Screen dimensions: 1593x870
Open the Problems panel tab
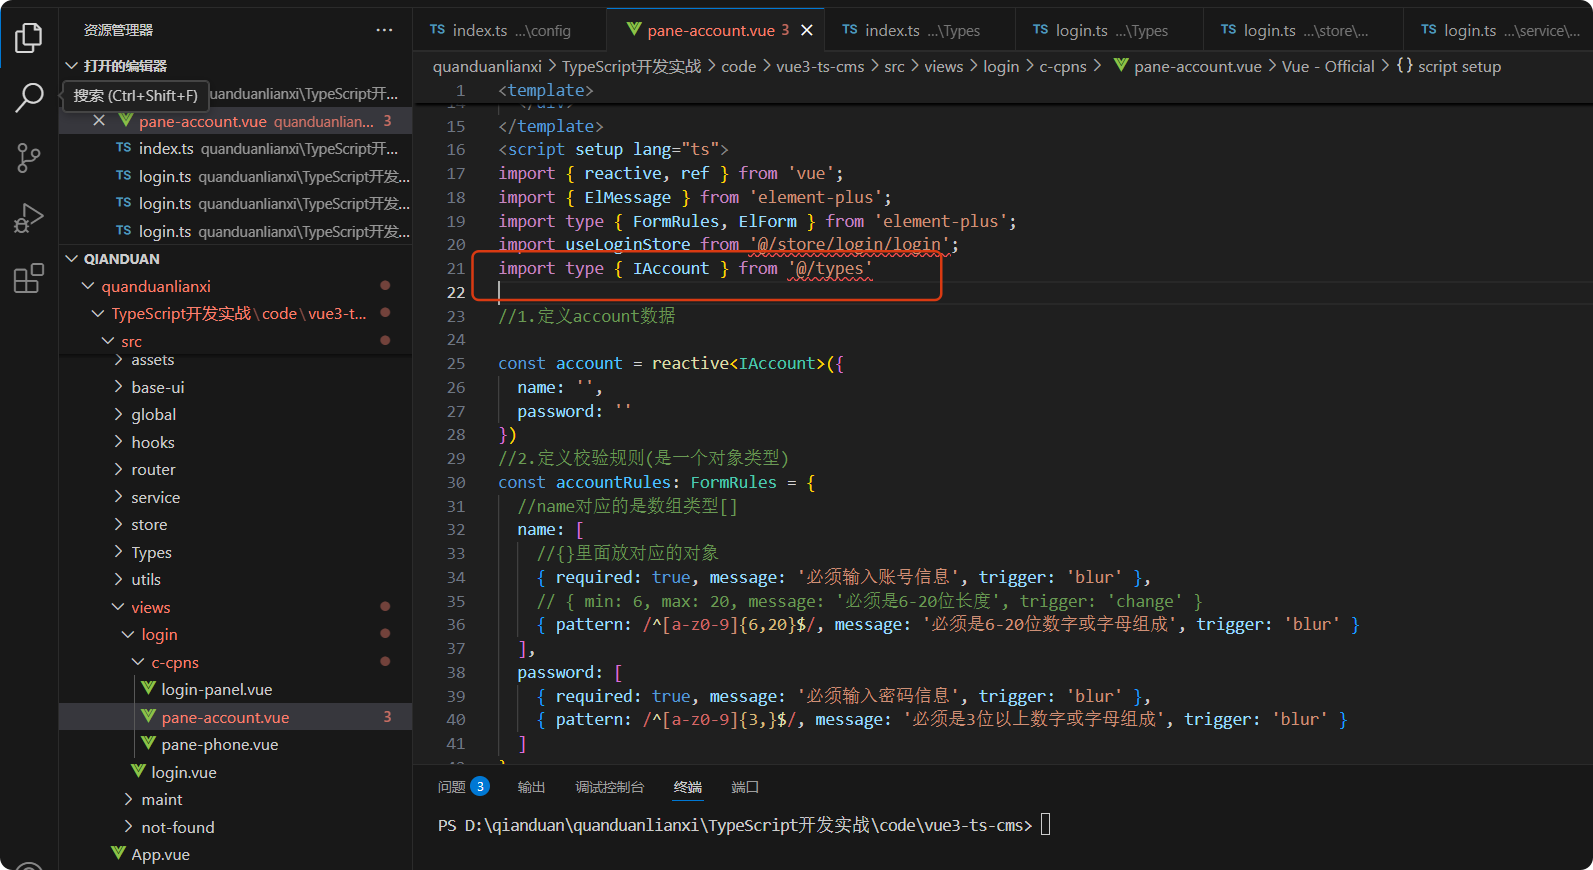pos(452,787)
